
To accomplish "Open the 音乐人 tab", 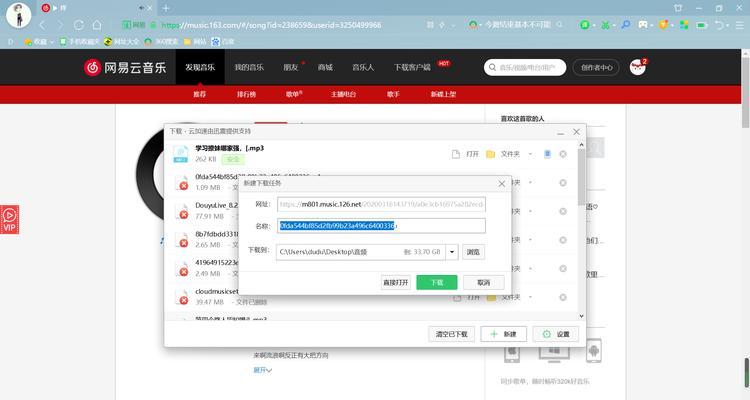I will pyautogui.click(x=363, y=67).
